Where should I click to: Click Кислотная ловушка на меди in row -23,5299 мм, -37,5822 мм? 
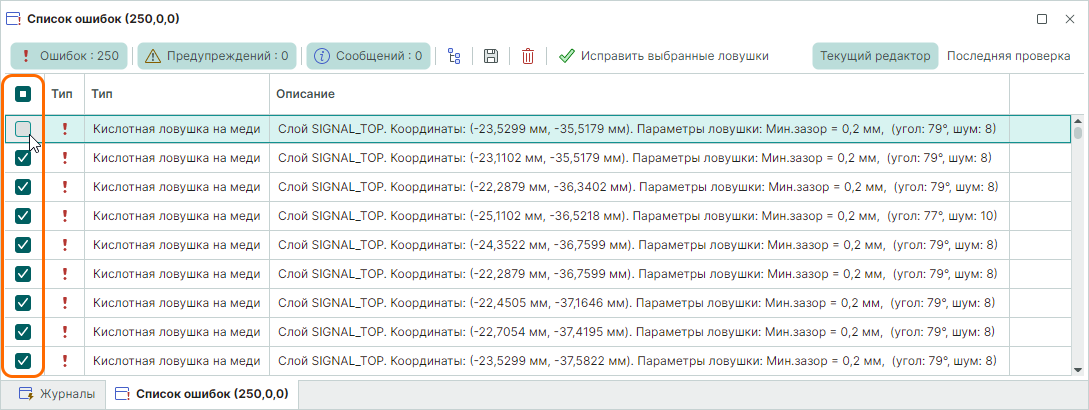176,361
